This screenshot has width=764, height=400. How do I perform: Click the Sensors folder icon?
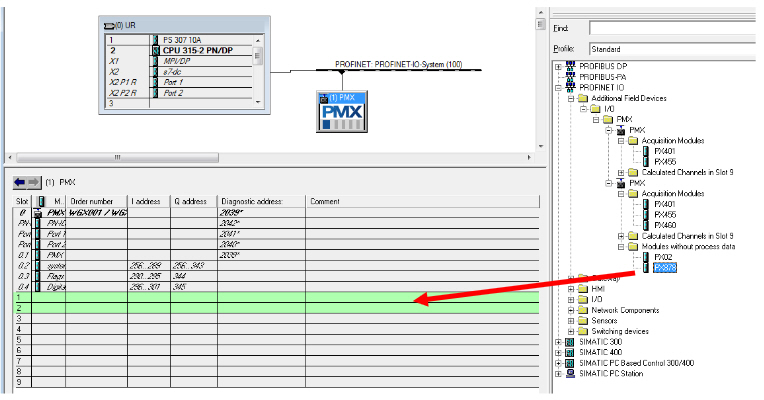click(x=583, y=321)
